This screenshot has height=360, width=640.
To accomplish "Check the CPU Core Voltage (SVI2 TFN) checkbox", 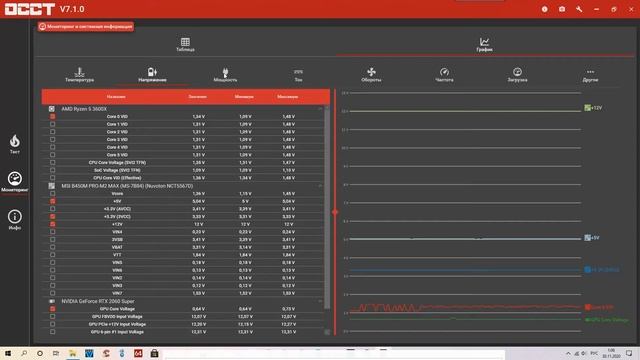I will point(52,162).
